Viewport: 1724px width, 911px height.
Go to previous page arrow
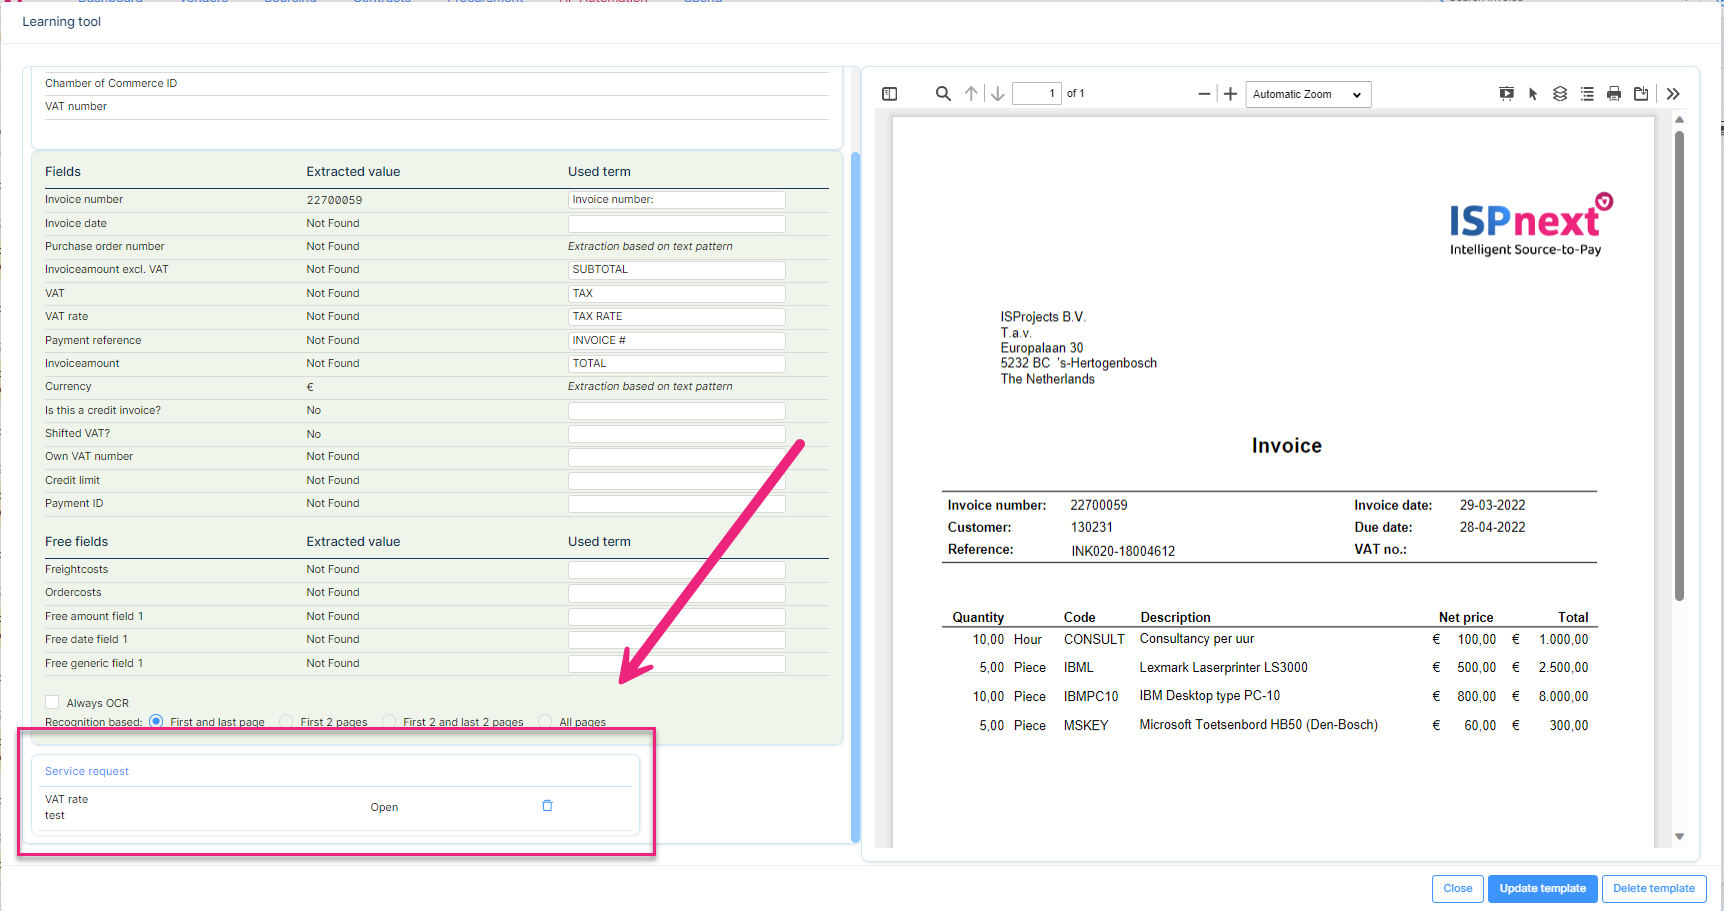971,94
